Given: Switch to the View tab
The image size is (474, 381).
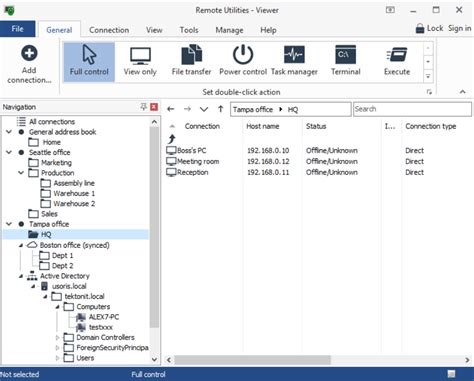Looking at the screenshot, I should point(154,30).
